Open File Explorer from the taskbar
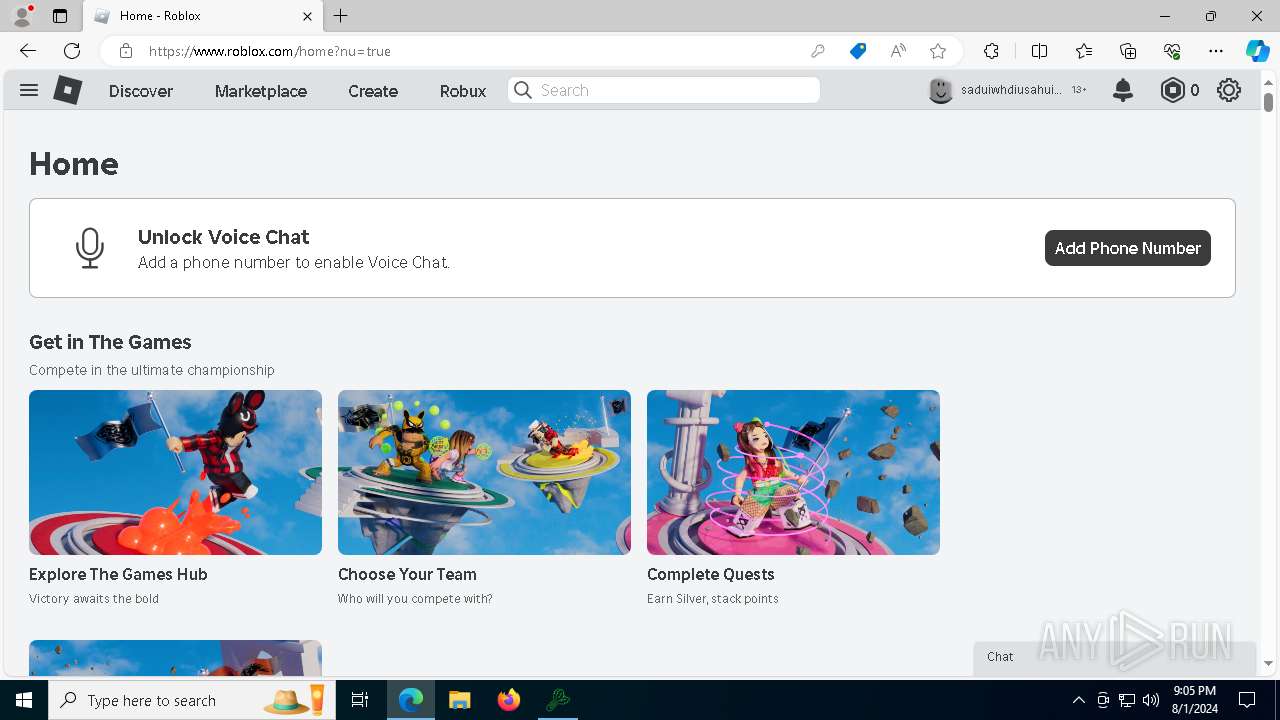The image size is (1280, 720). [459, 700]
